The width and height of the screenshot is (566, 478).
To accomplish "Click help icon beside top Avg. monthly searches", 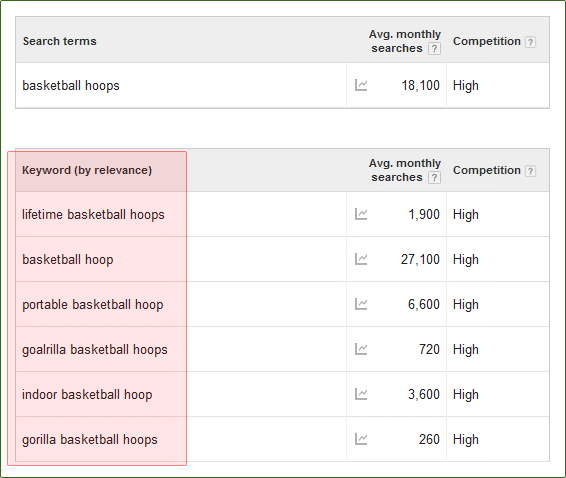I will (x=434, y=48).
